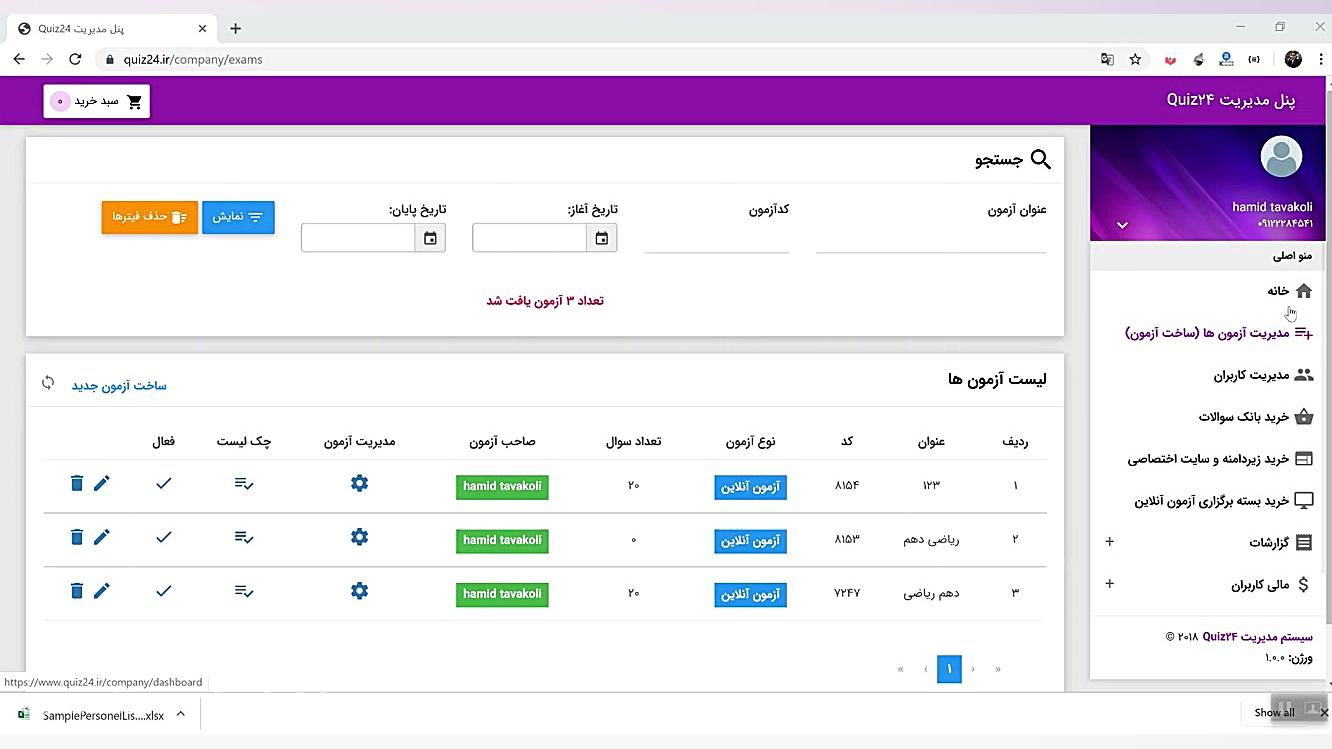The height and width of the screenshot is (749, 1332).
Task: Open the checklist icon for the first exam
Action: coord(244,483)
